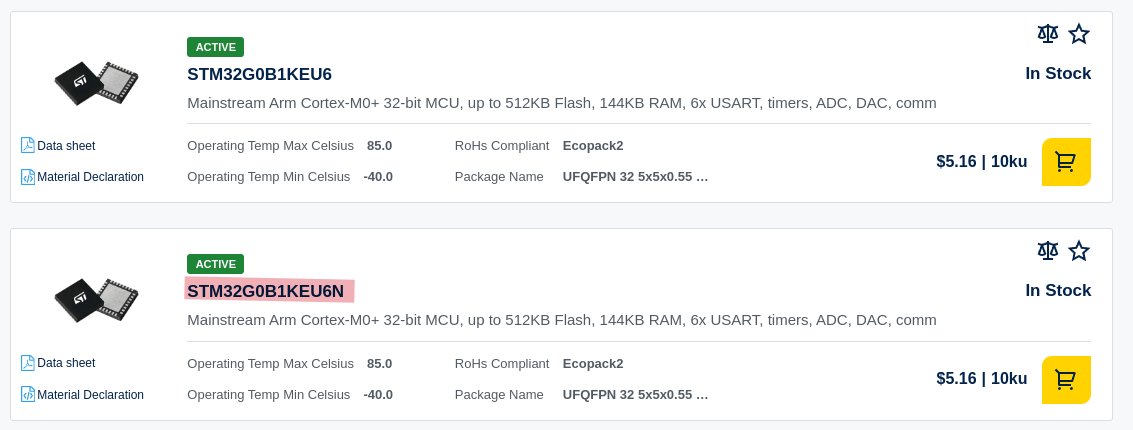Click code-file icon beside second Material Declaration
Screen dimensions: 1133x430
(x=27, y=395)
